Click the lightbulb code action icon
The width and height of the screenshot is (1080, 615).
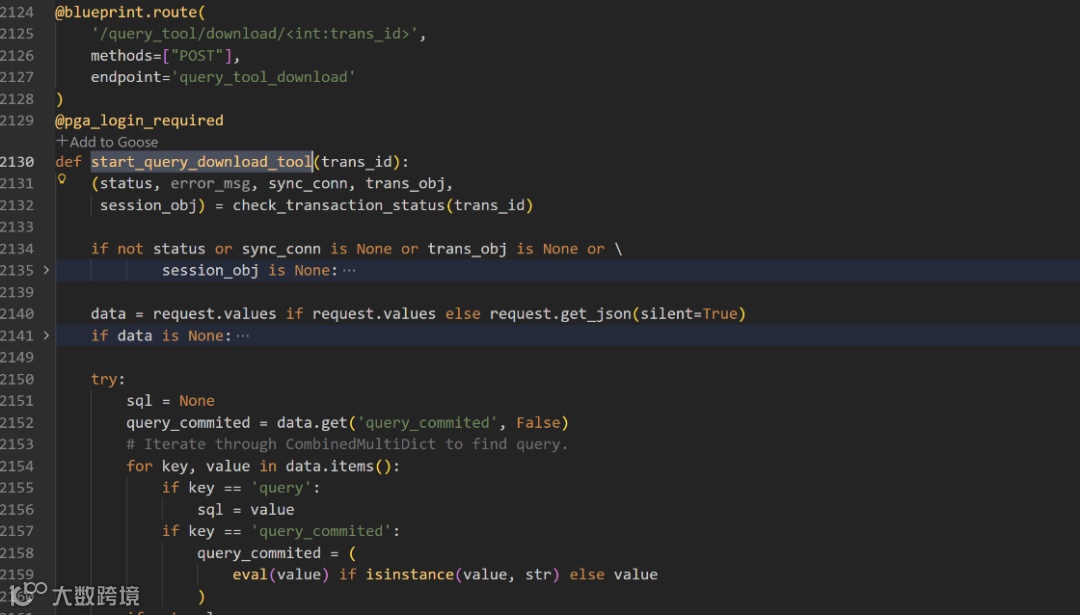[x=62, y=179]
